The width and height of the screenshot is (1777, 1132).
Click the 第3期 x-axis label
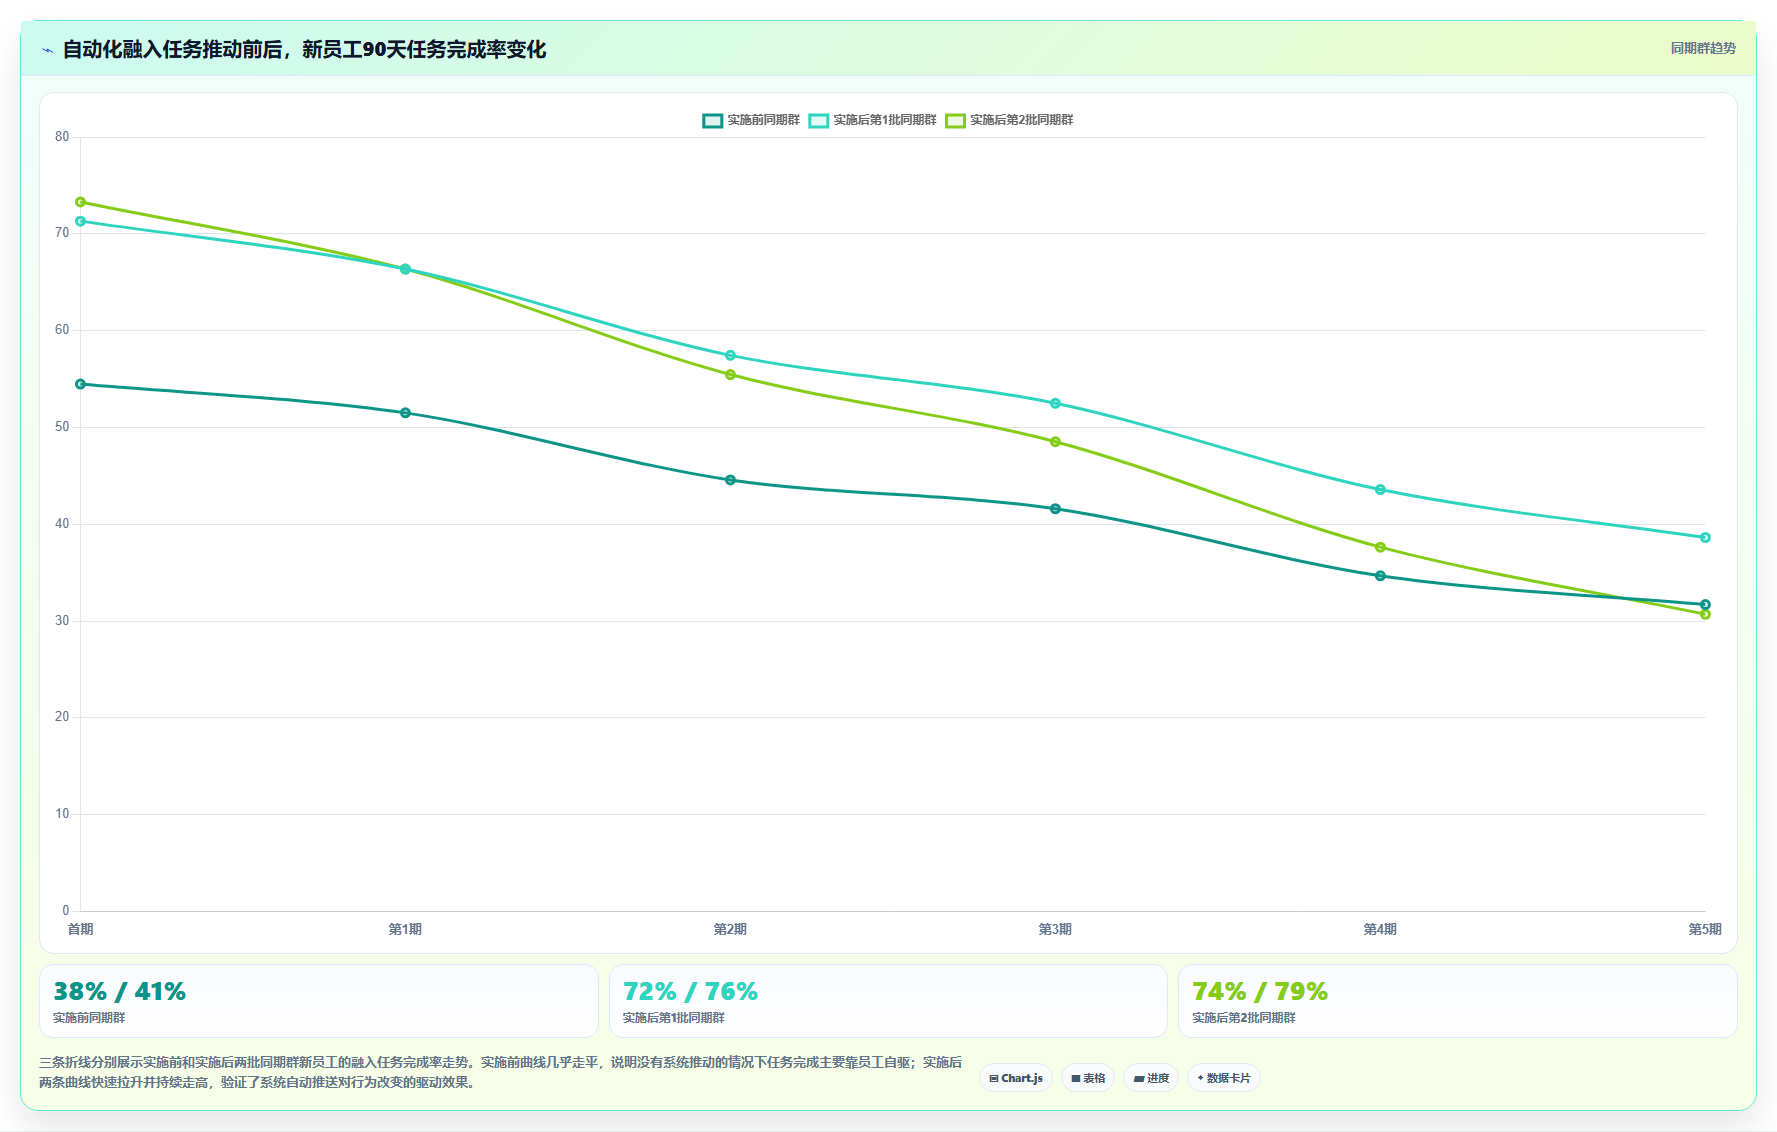[x=1055, y=929]
